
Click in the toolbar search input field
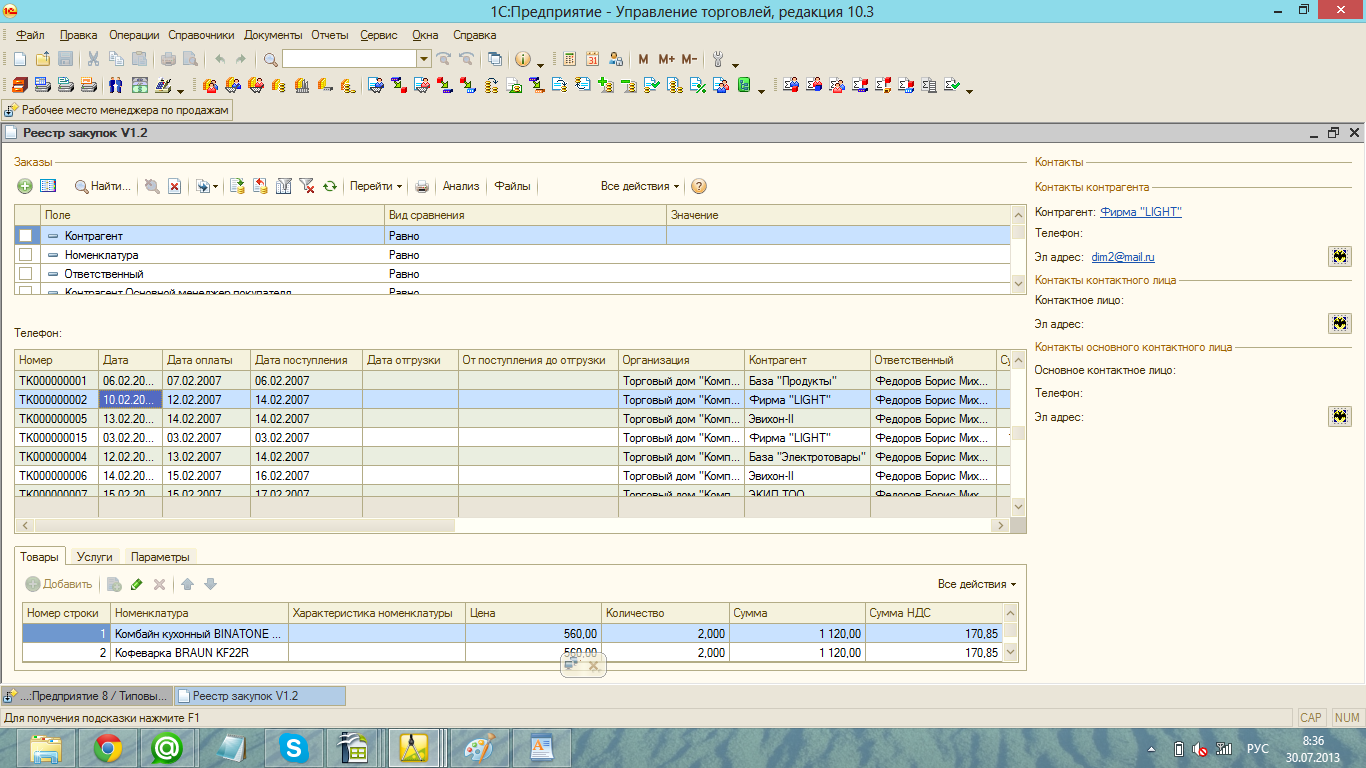pos(349,59)
